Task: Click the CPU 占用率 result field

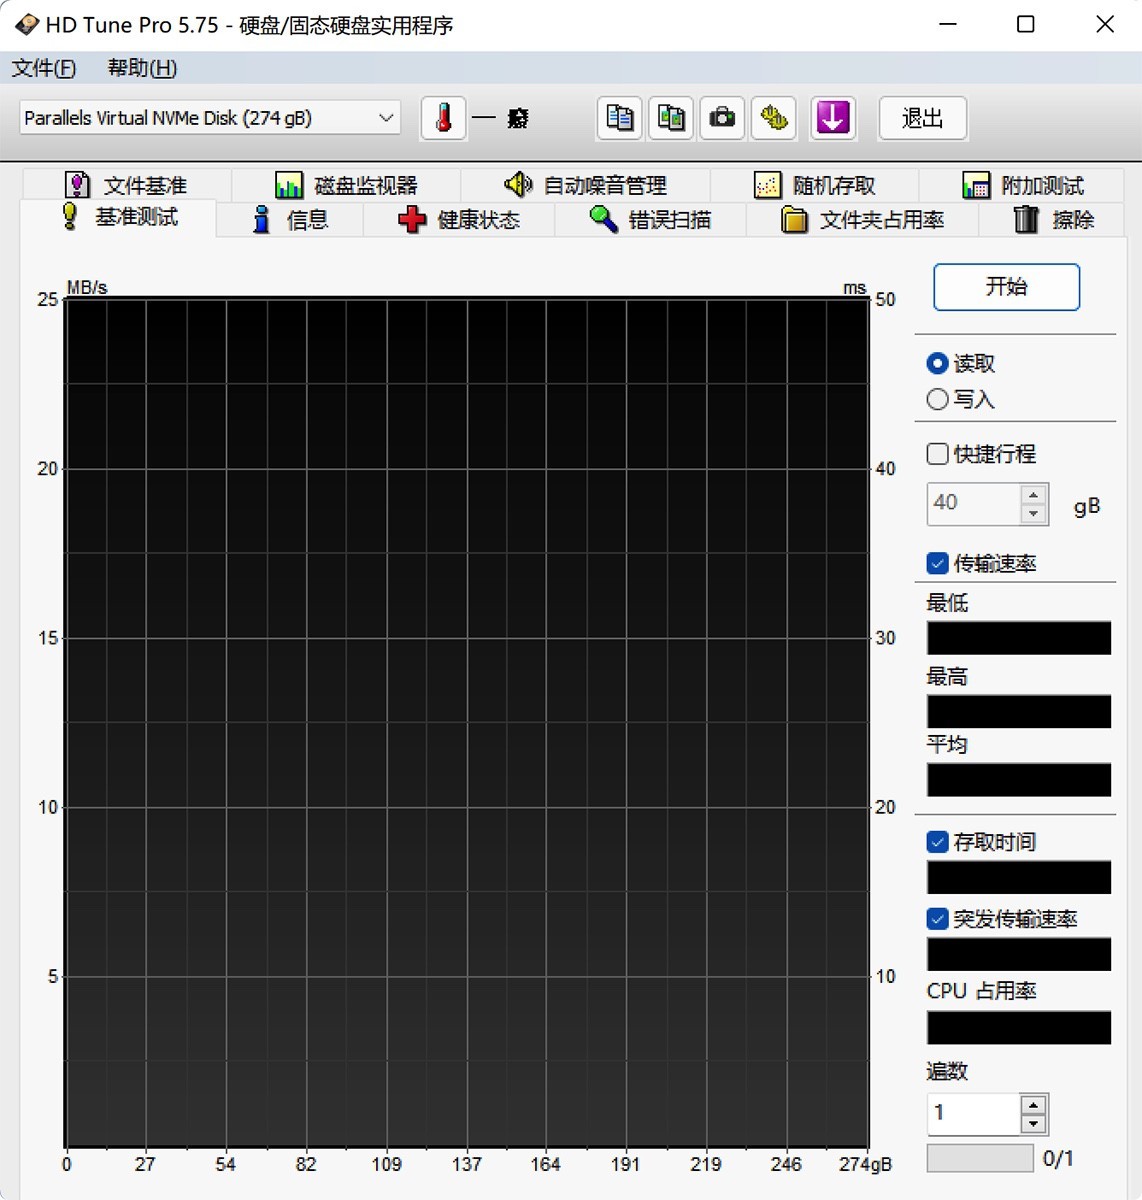Action: [x=1019, y=1028]
